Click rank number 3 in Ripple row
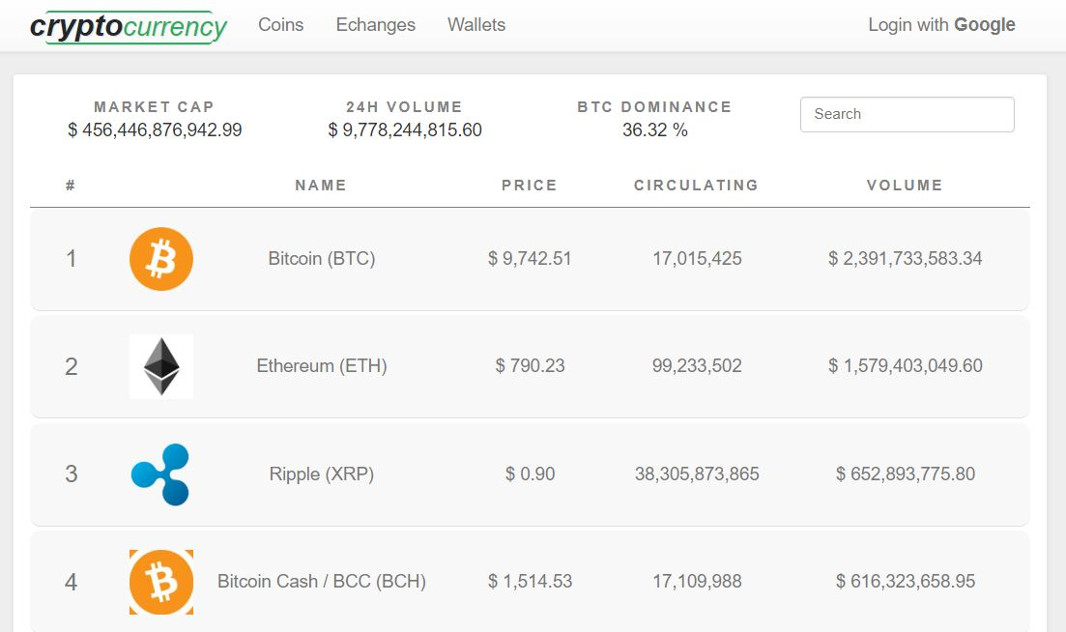The image size is (1066, 632). 71,474
